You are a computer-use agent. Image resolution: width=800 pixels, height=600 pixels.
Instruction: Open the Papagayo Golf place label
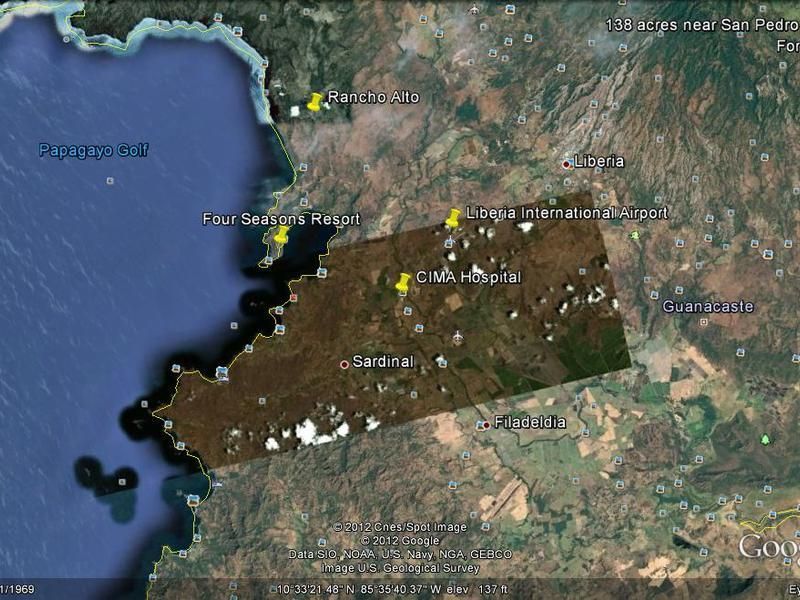[93, 151]
